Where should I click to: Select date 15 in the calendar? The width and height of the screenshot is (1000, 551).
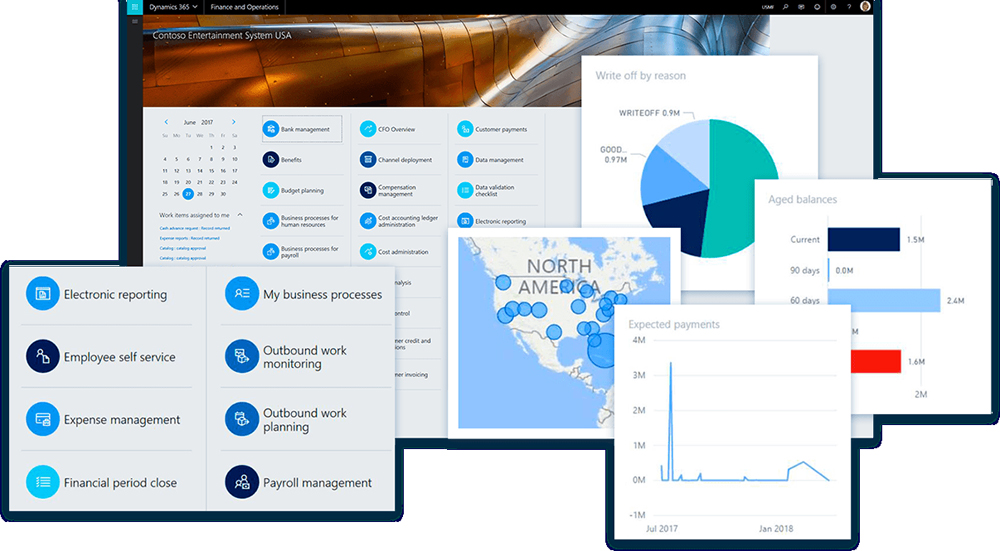pos(212,171)
